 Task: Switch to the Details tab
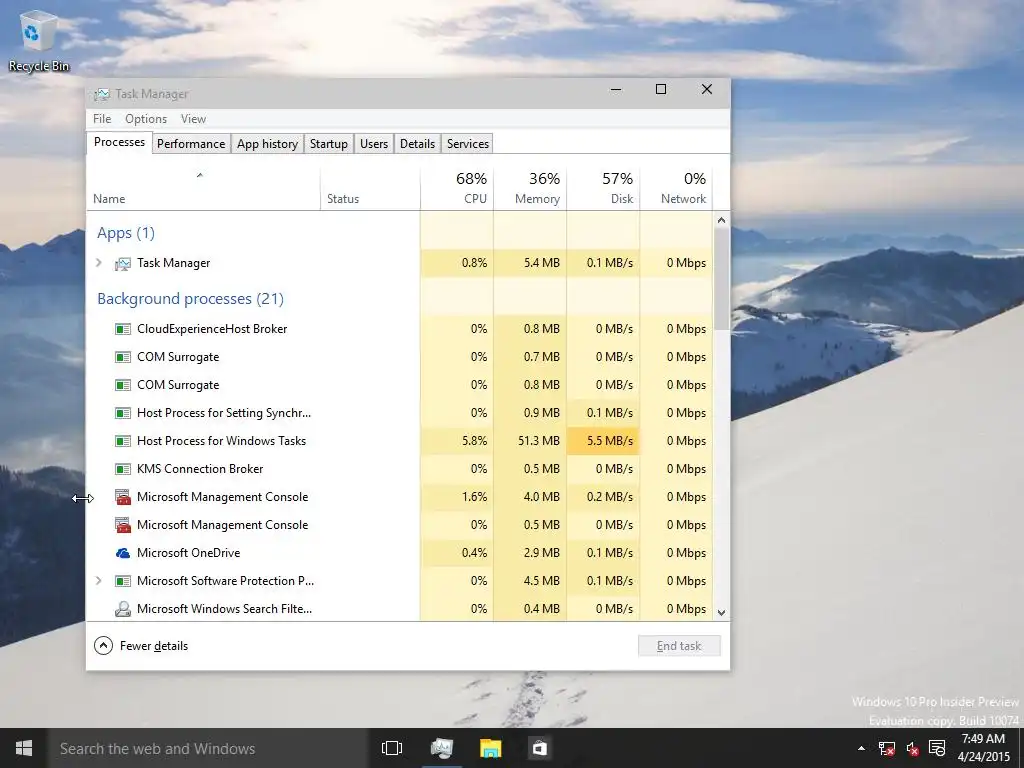click(x=417, y=144)
